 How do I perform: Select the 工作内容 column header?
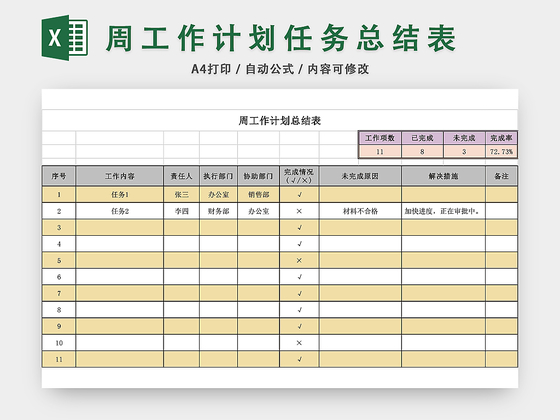coord(120,176)
